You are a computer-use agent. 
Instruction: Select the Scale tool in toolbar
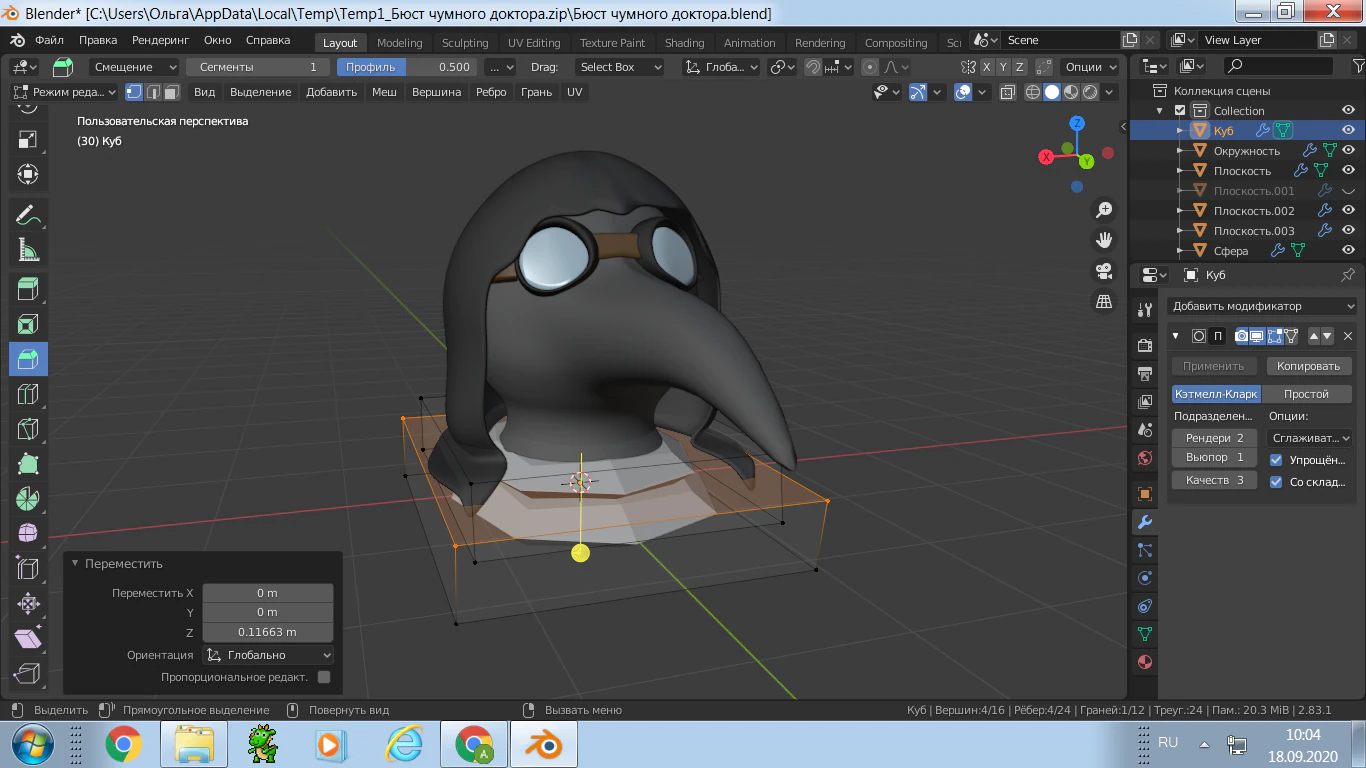(28, 139)
